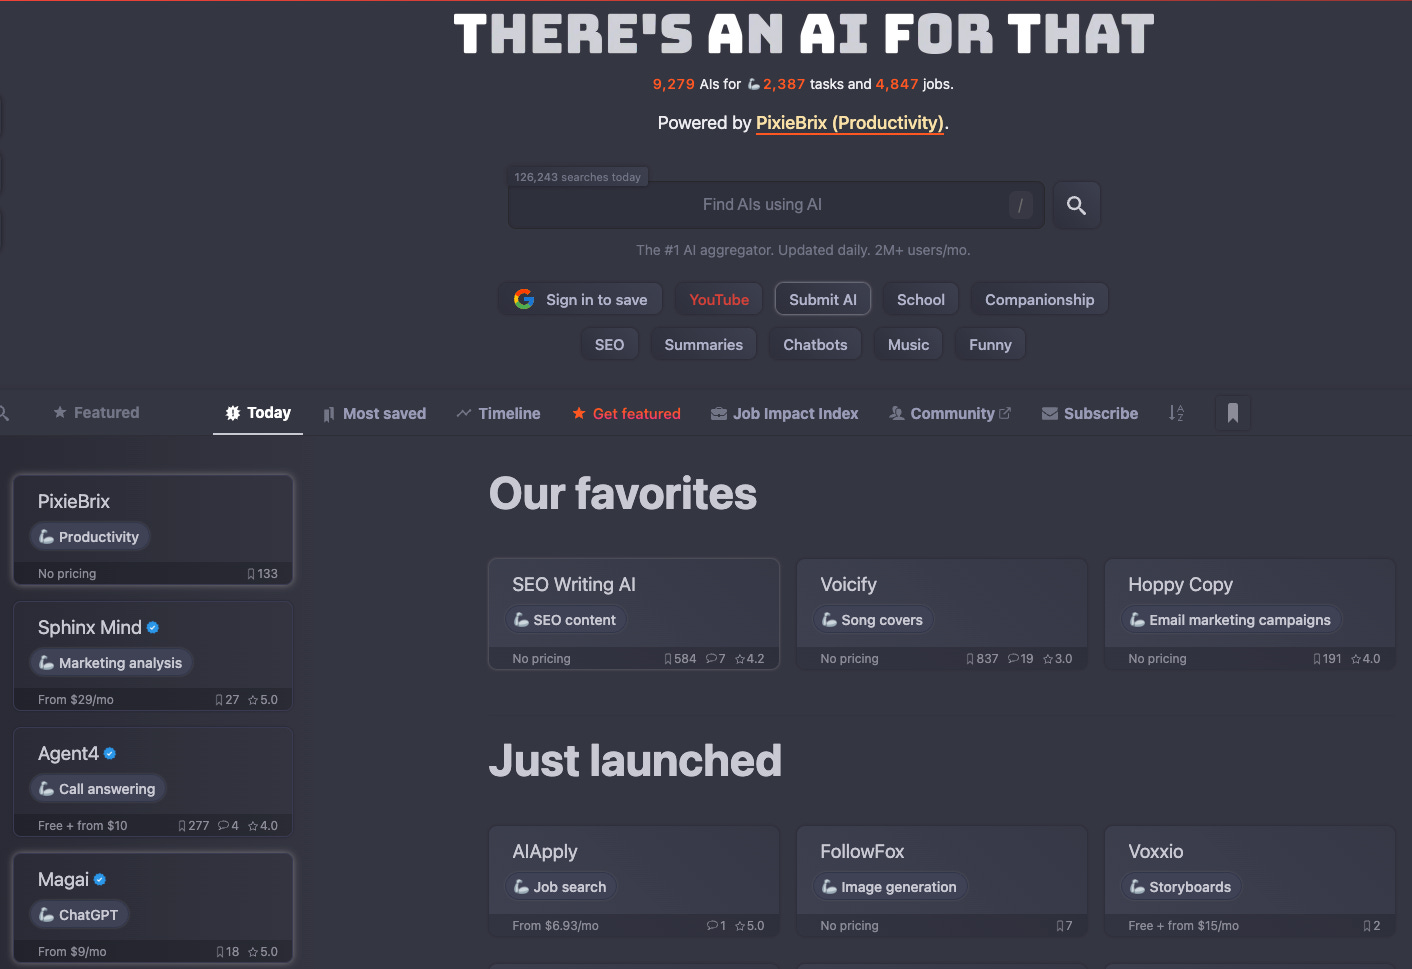This screenshot has height=969, width=1412.
Task: Click the Find AIs using AI field
Action: point(776,205)
